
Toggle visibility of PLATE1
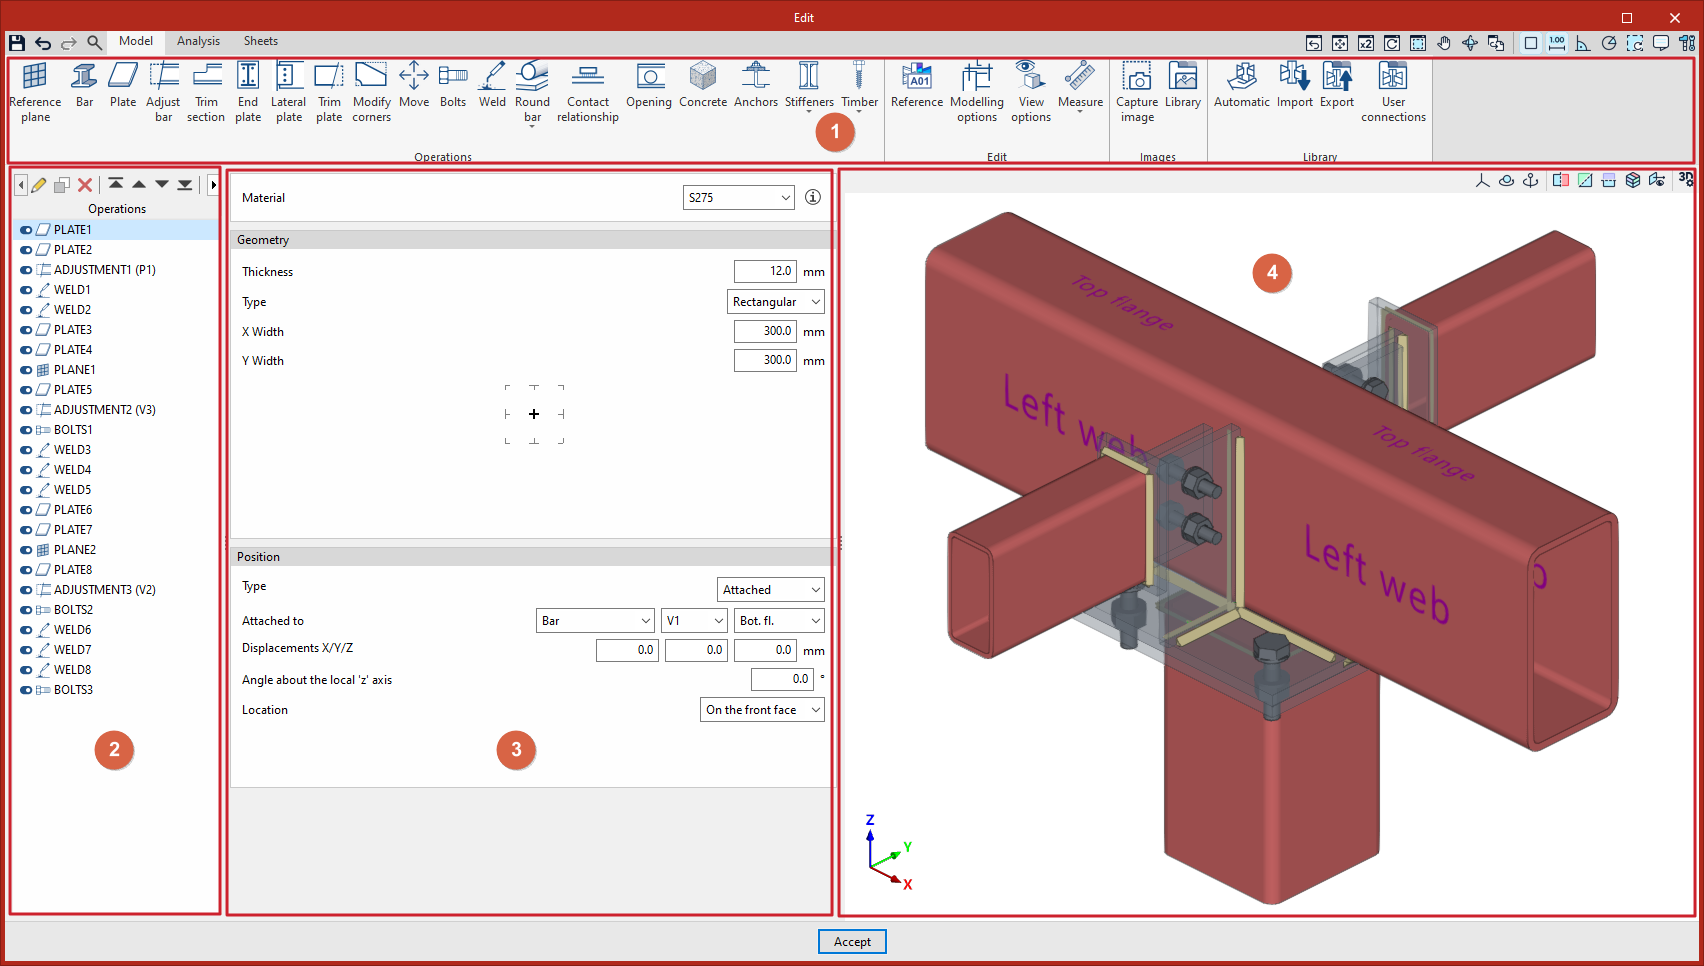pos(26,230)
